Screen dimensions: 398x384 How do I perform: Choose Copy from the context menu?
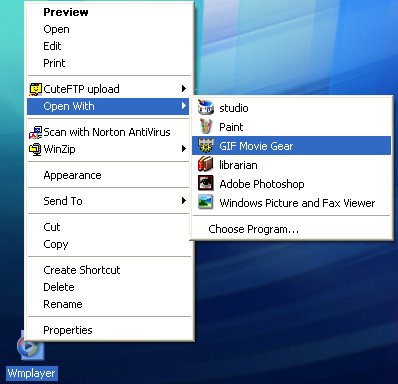point(109,244)
